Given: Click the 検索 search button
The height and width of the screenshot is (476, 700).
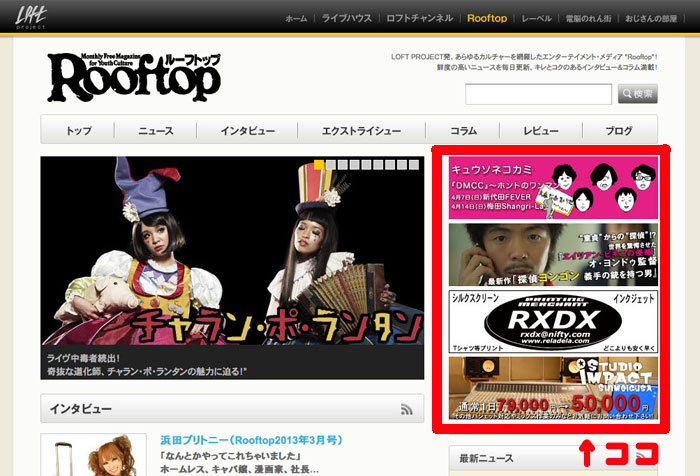Looking at the screenshot, I should pos(638,94).
